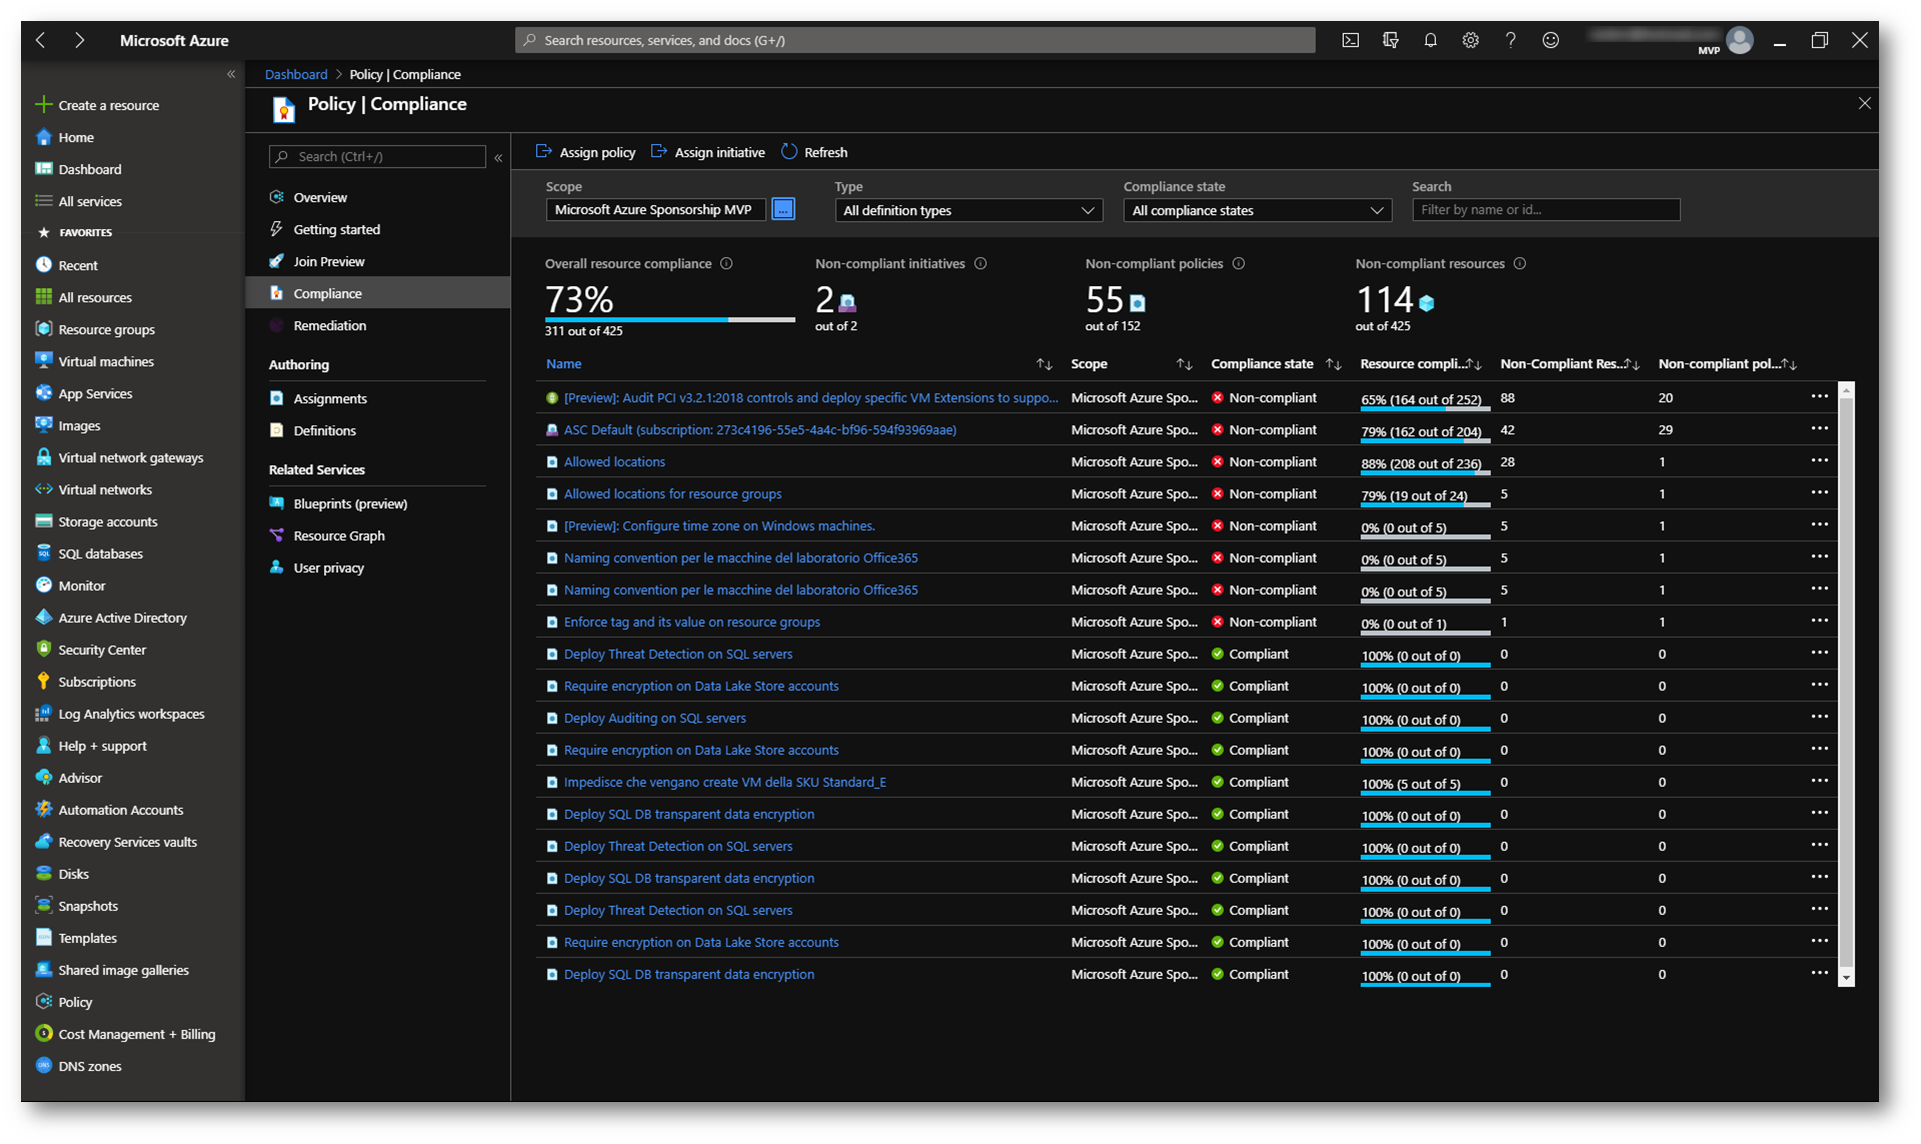Click Assign initiative button
Image resolution: width=1921 pixels, height=1144 pixels.
(708, 152)
